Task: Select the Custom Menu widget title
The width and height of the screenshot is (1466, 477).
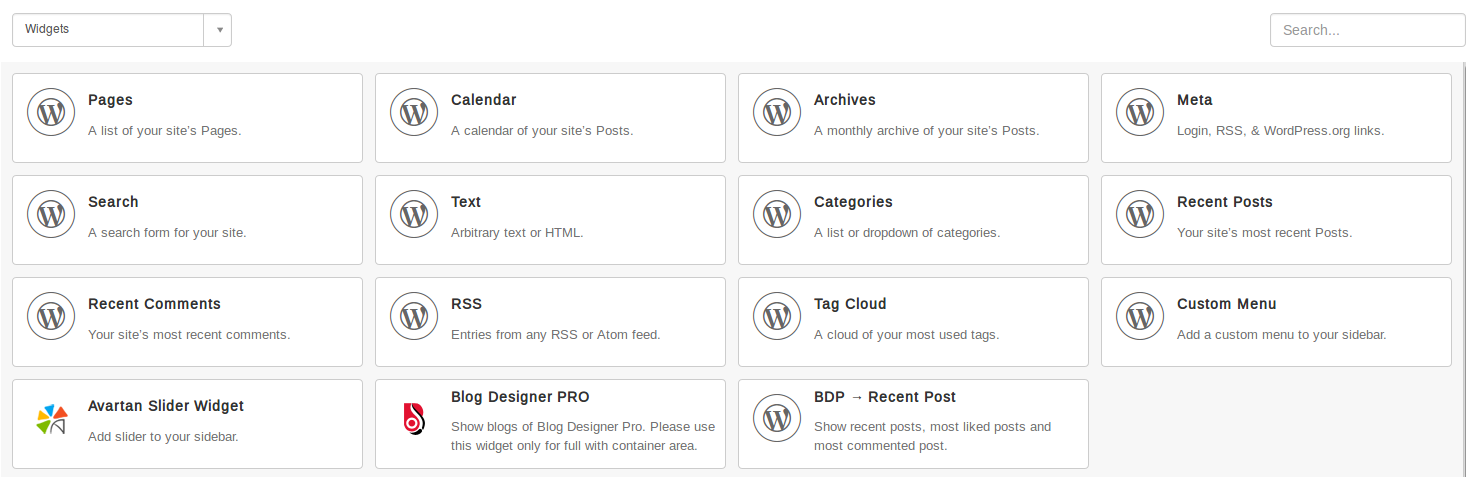Action: pyautogui.click(x=1227, y=304)
